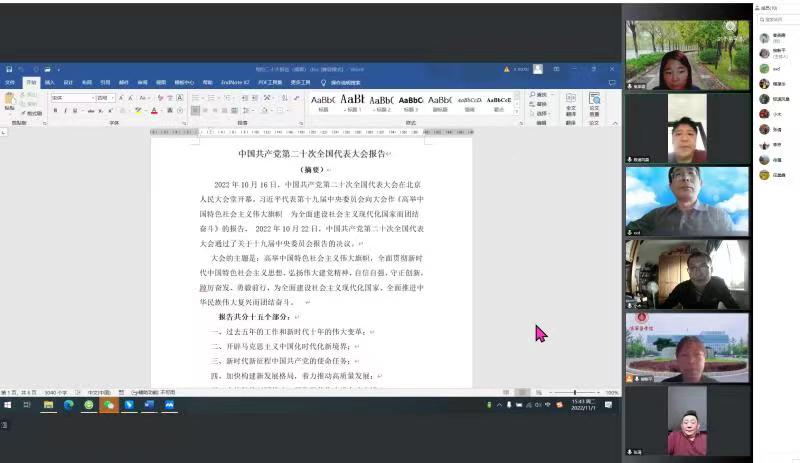Click the 论文查重 icon in ribbon
Image resolution: width=800 pixels, height=463 pixels.
pos(594,103)
